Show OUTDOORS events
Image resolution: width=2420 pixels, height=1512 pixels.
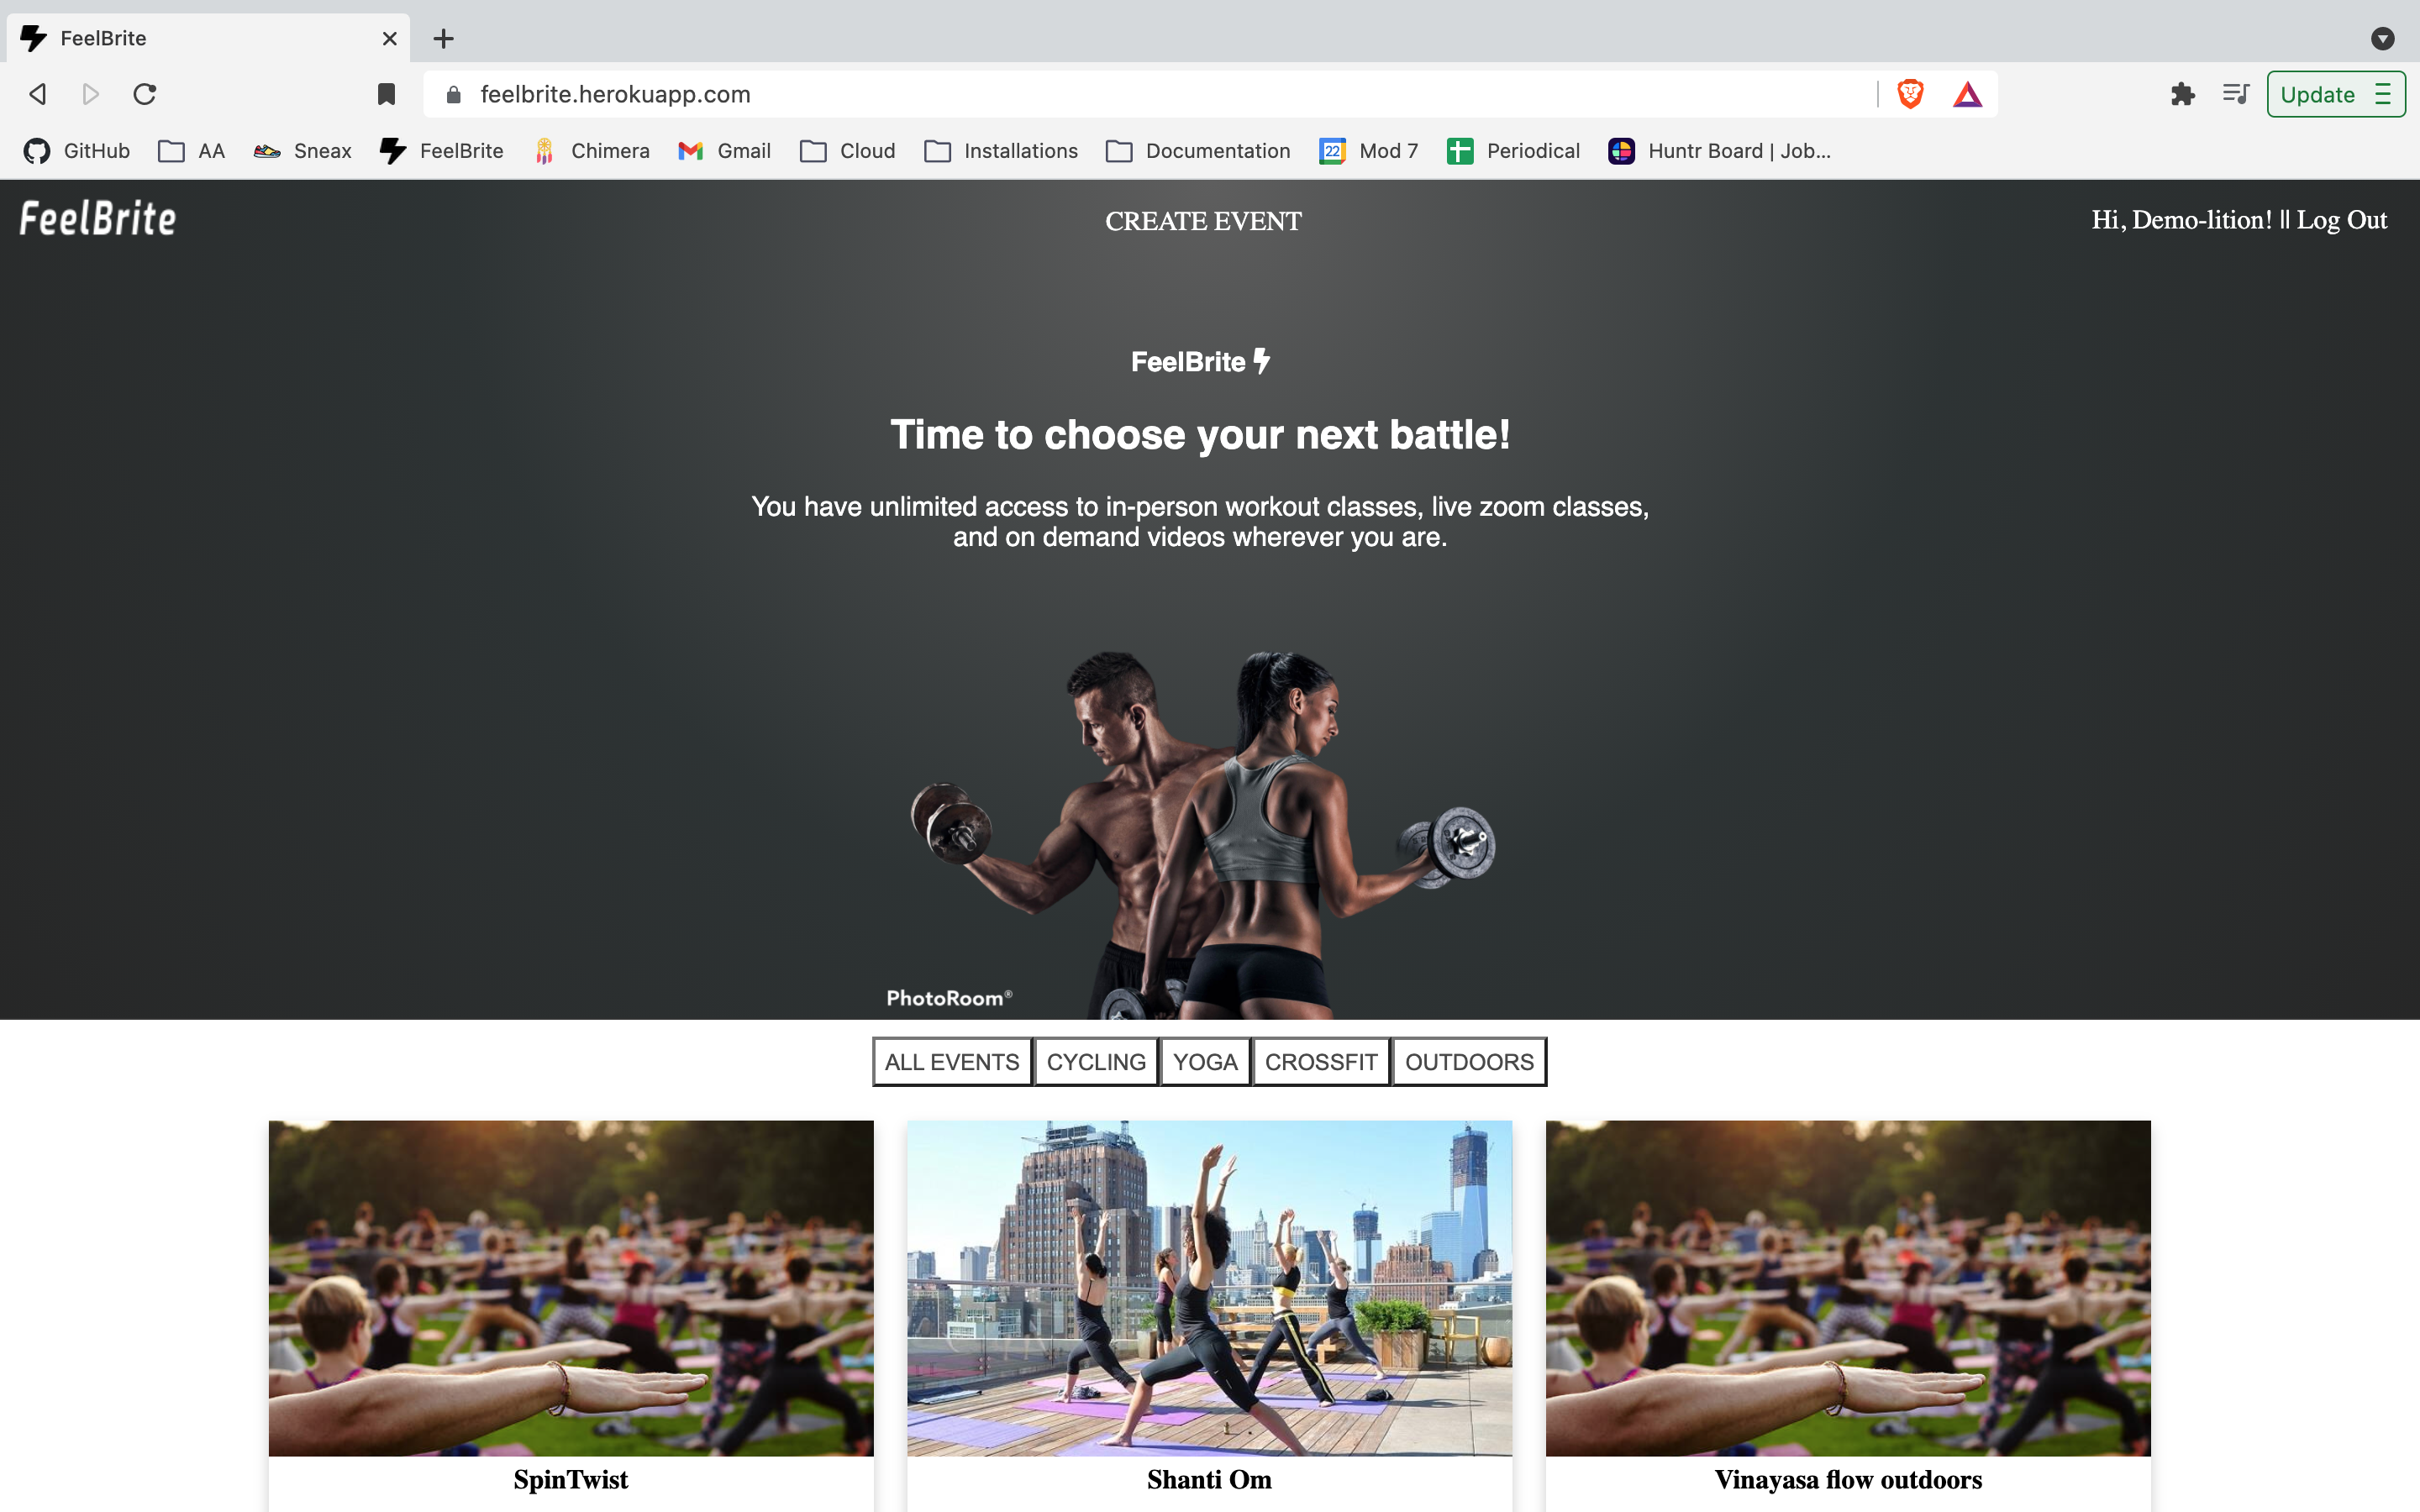1468,1062
